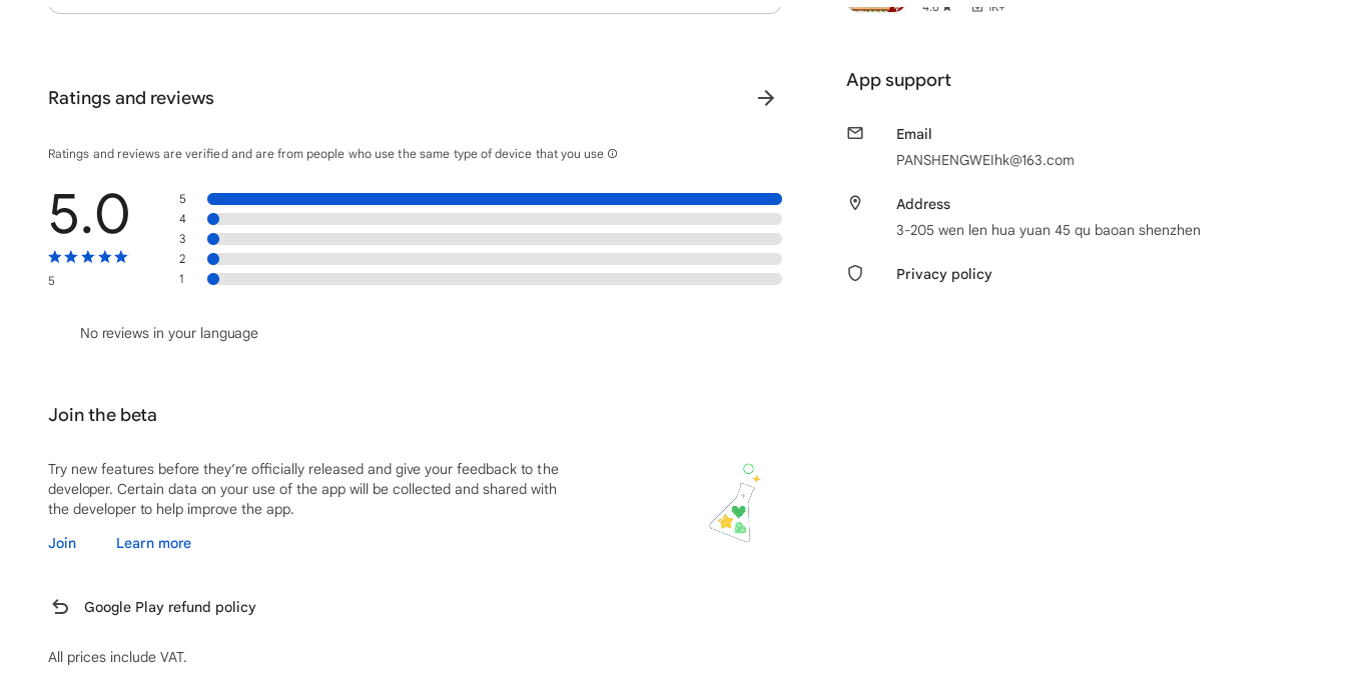This screenshot has height=694, width=1366.
Task: Click the beta flask illustration
Action: point(736,503)
